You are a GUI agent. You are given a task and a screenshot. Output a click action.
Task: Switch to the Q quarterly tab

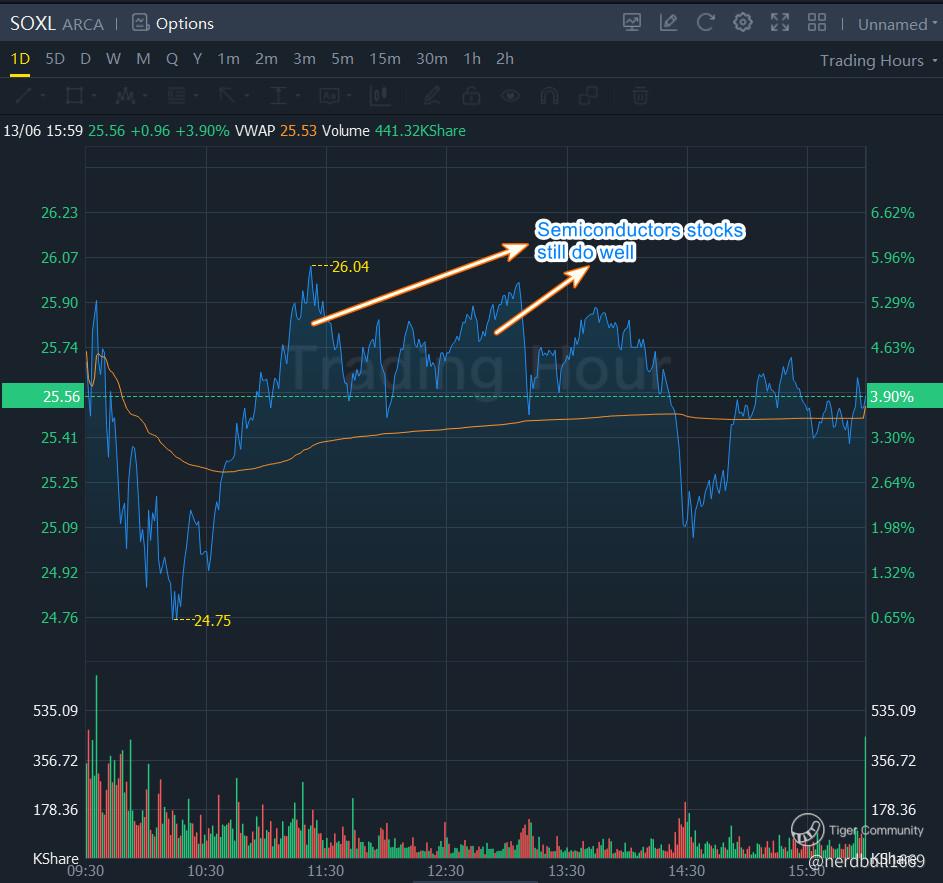click(172, 59)
